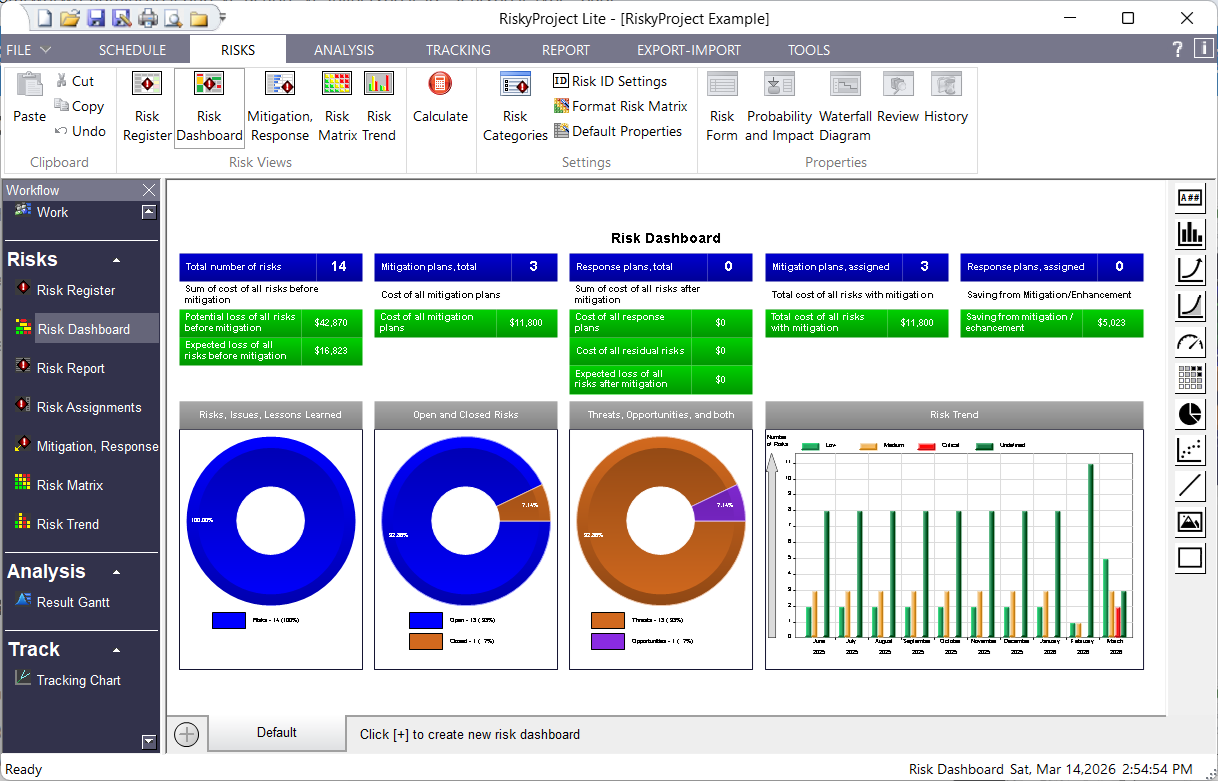Open the Risk Matrix view
1218x781 pixels.
click(x=337, y=107)
